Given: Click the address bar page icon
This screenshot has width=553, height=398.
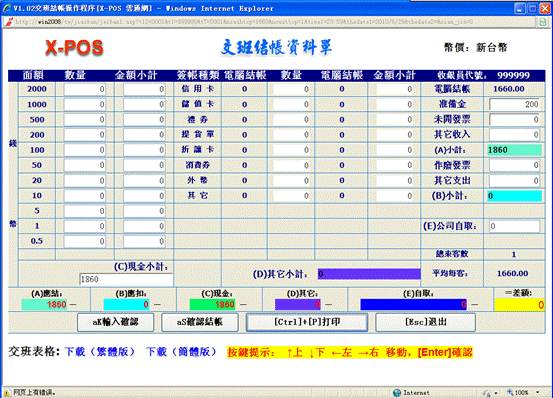Looking at the screenshot, I should pyautogui.click(x=8, y=22).
